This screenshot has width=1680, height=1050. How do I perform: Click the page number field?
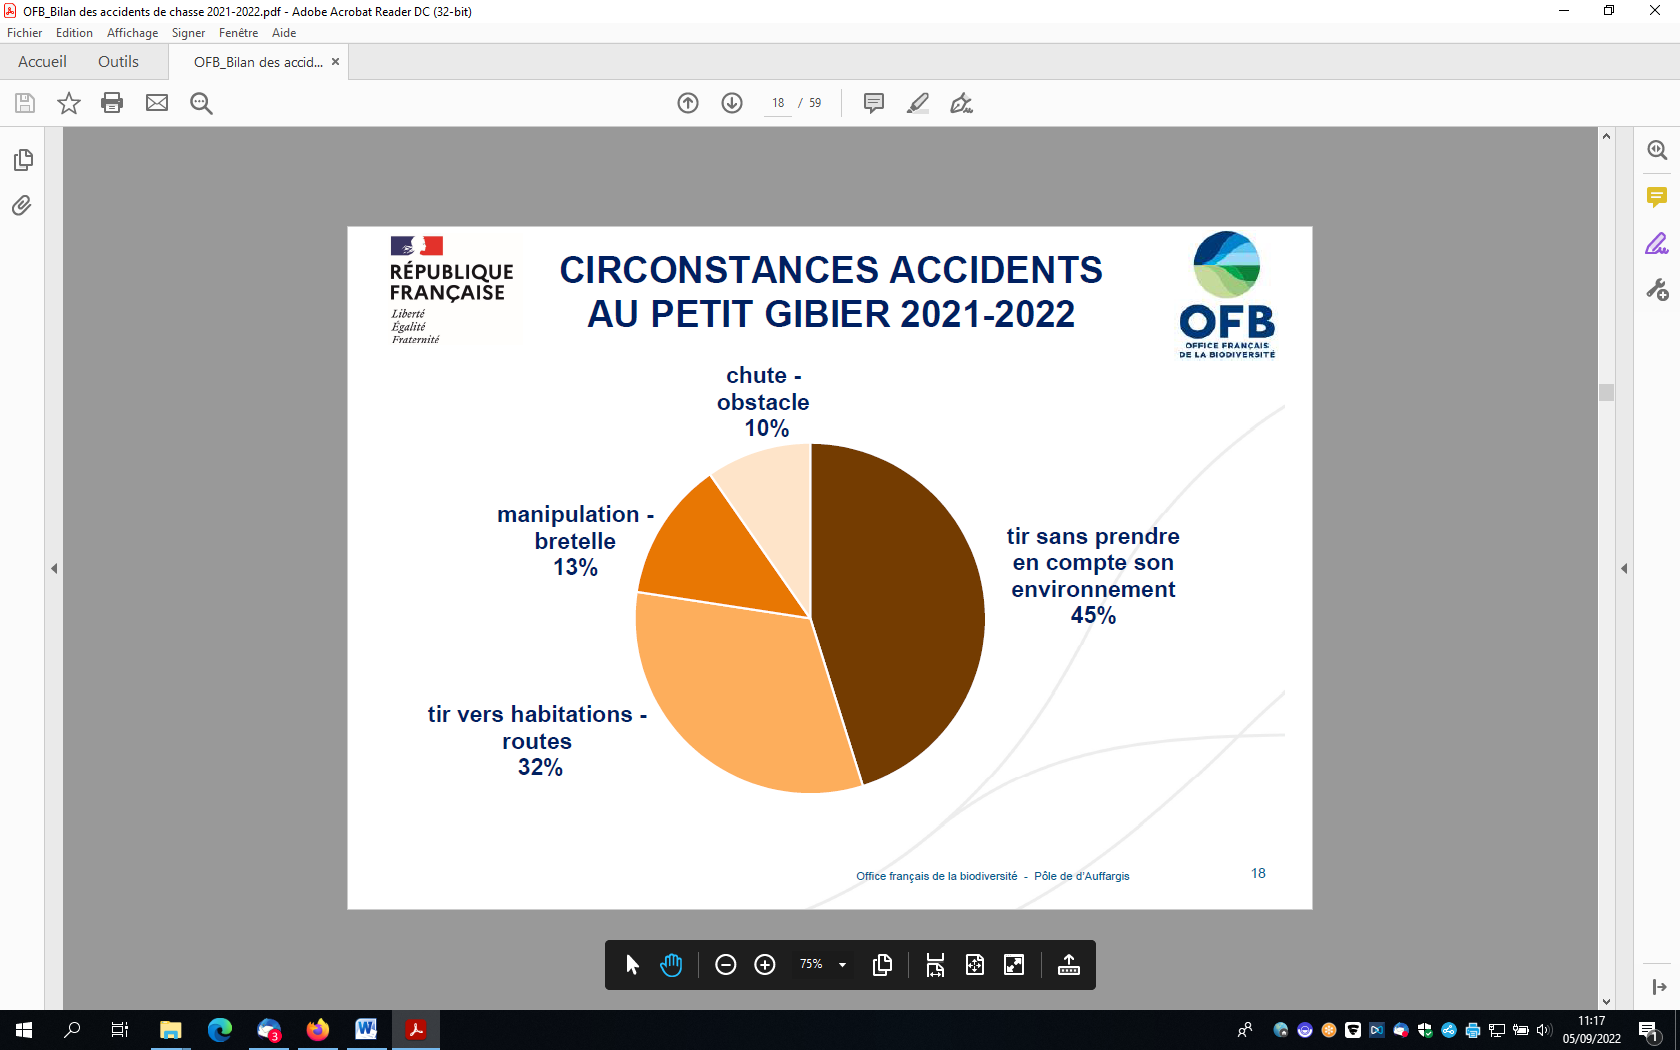(x=778, y=103)
